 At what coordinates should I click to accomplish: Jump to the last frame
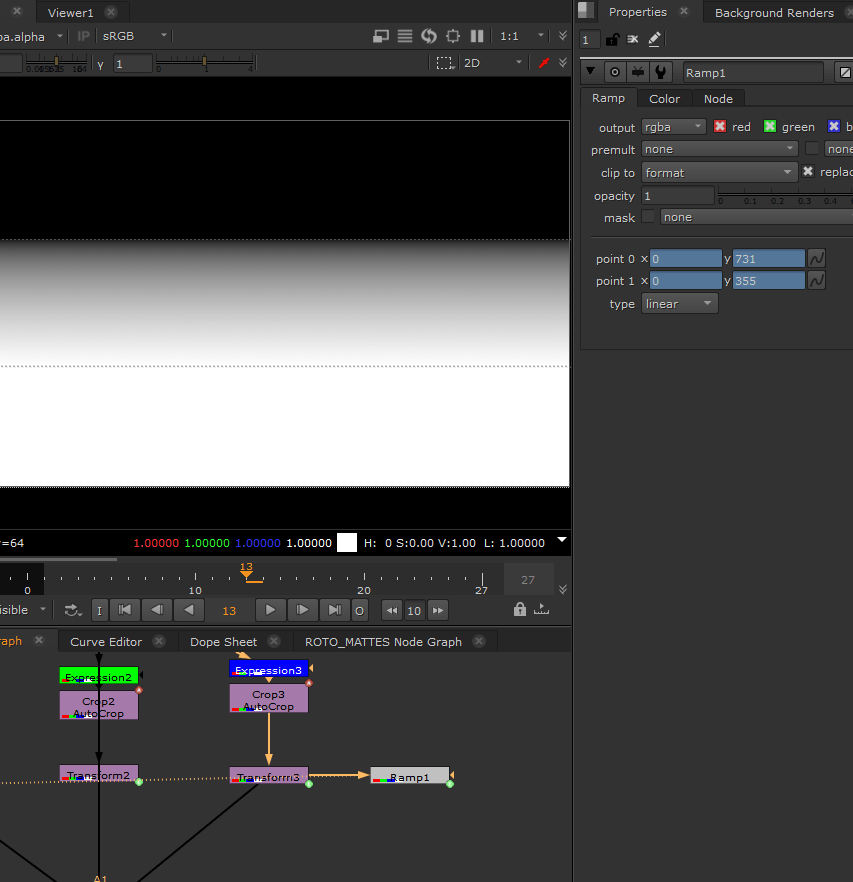point(334,610)
